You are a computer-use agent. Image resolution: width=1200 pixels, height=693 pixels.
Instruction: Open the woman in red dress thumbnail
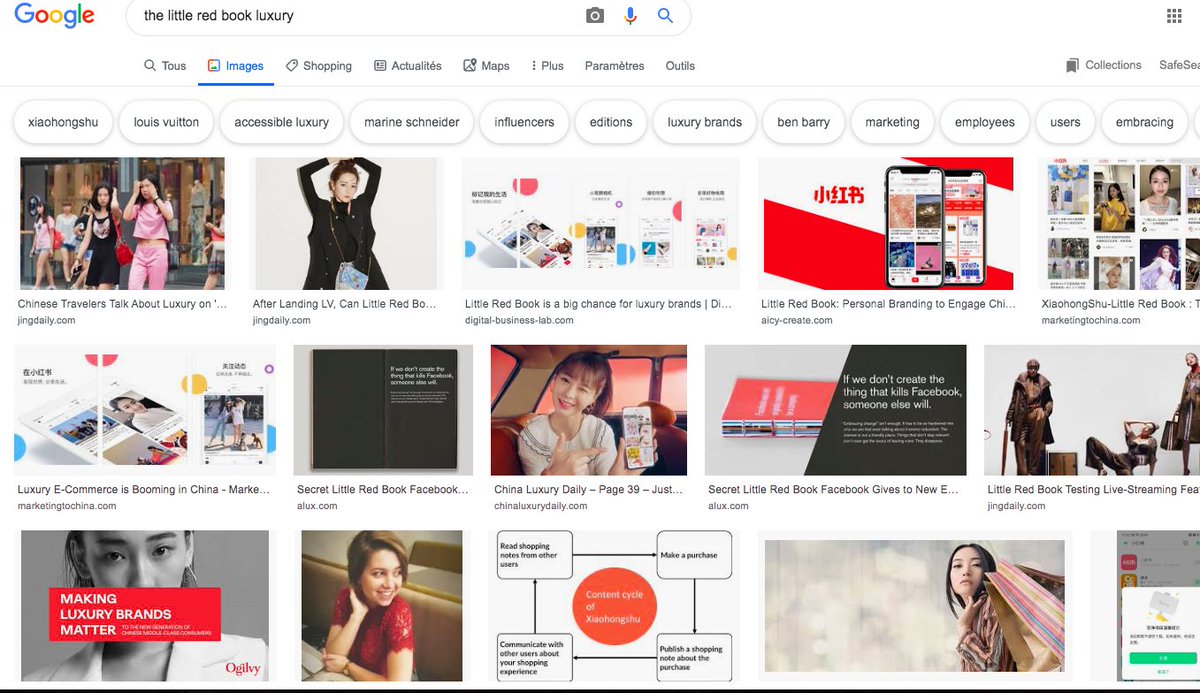coord(382,606)
